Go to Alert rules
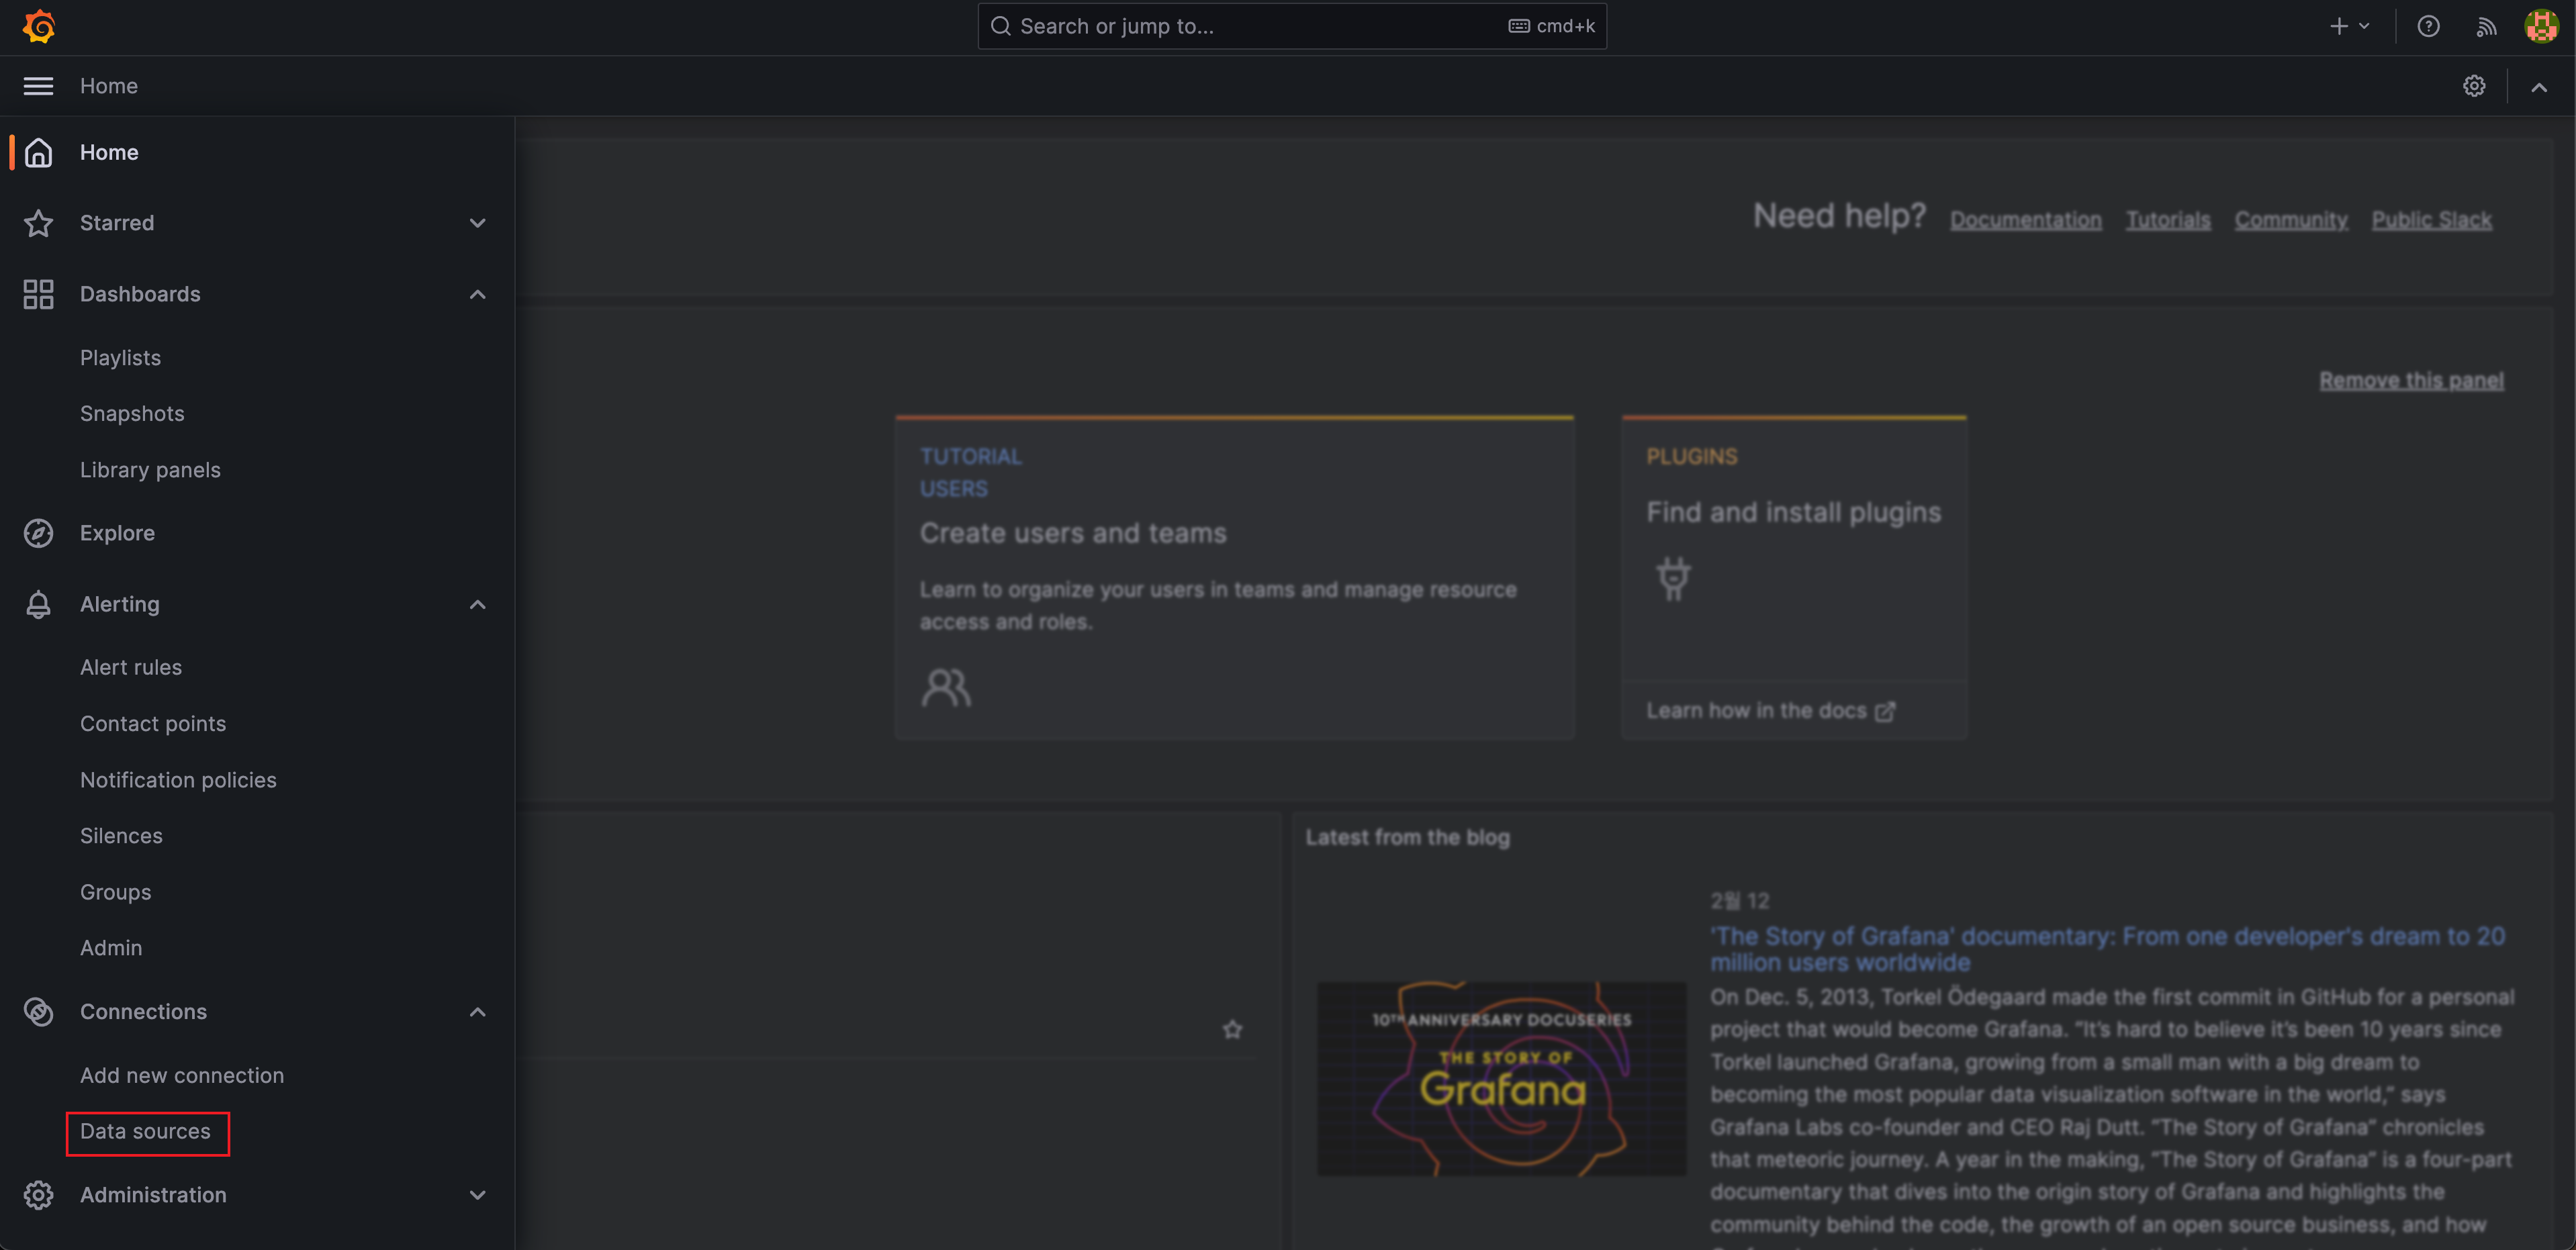Viewport: 2576px width, 1250px height. pos(131,667)
